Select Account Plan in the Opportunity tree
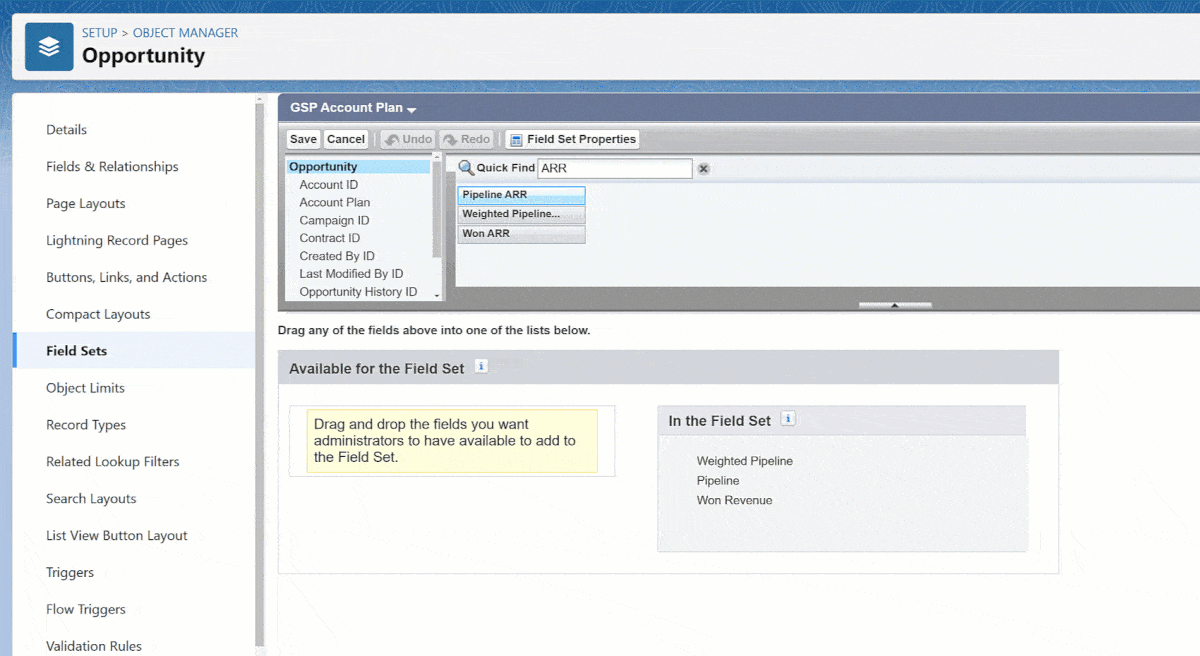The image size is (1200, 656). [334, 202]
